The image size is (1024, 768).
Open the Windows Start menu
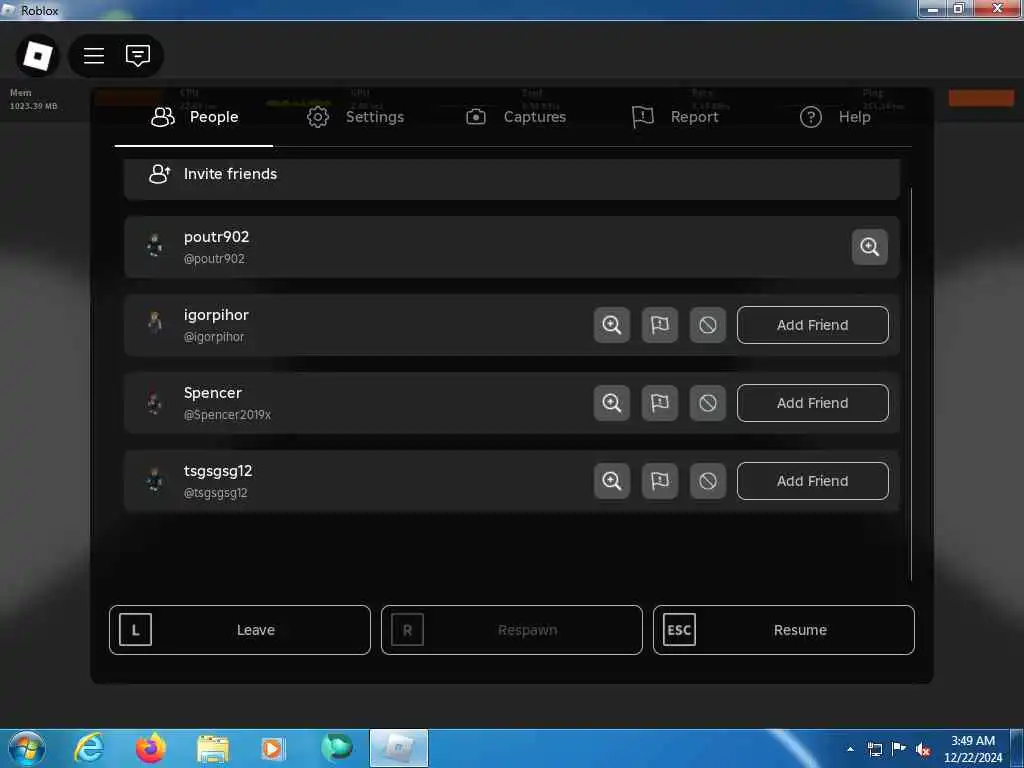(x=27, y=748)
